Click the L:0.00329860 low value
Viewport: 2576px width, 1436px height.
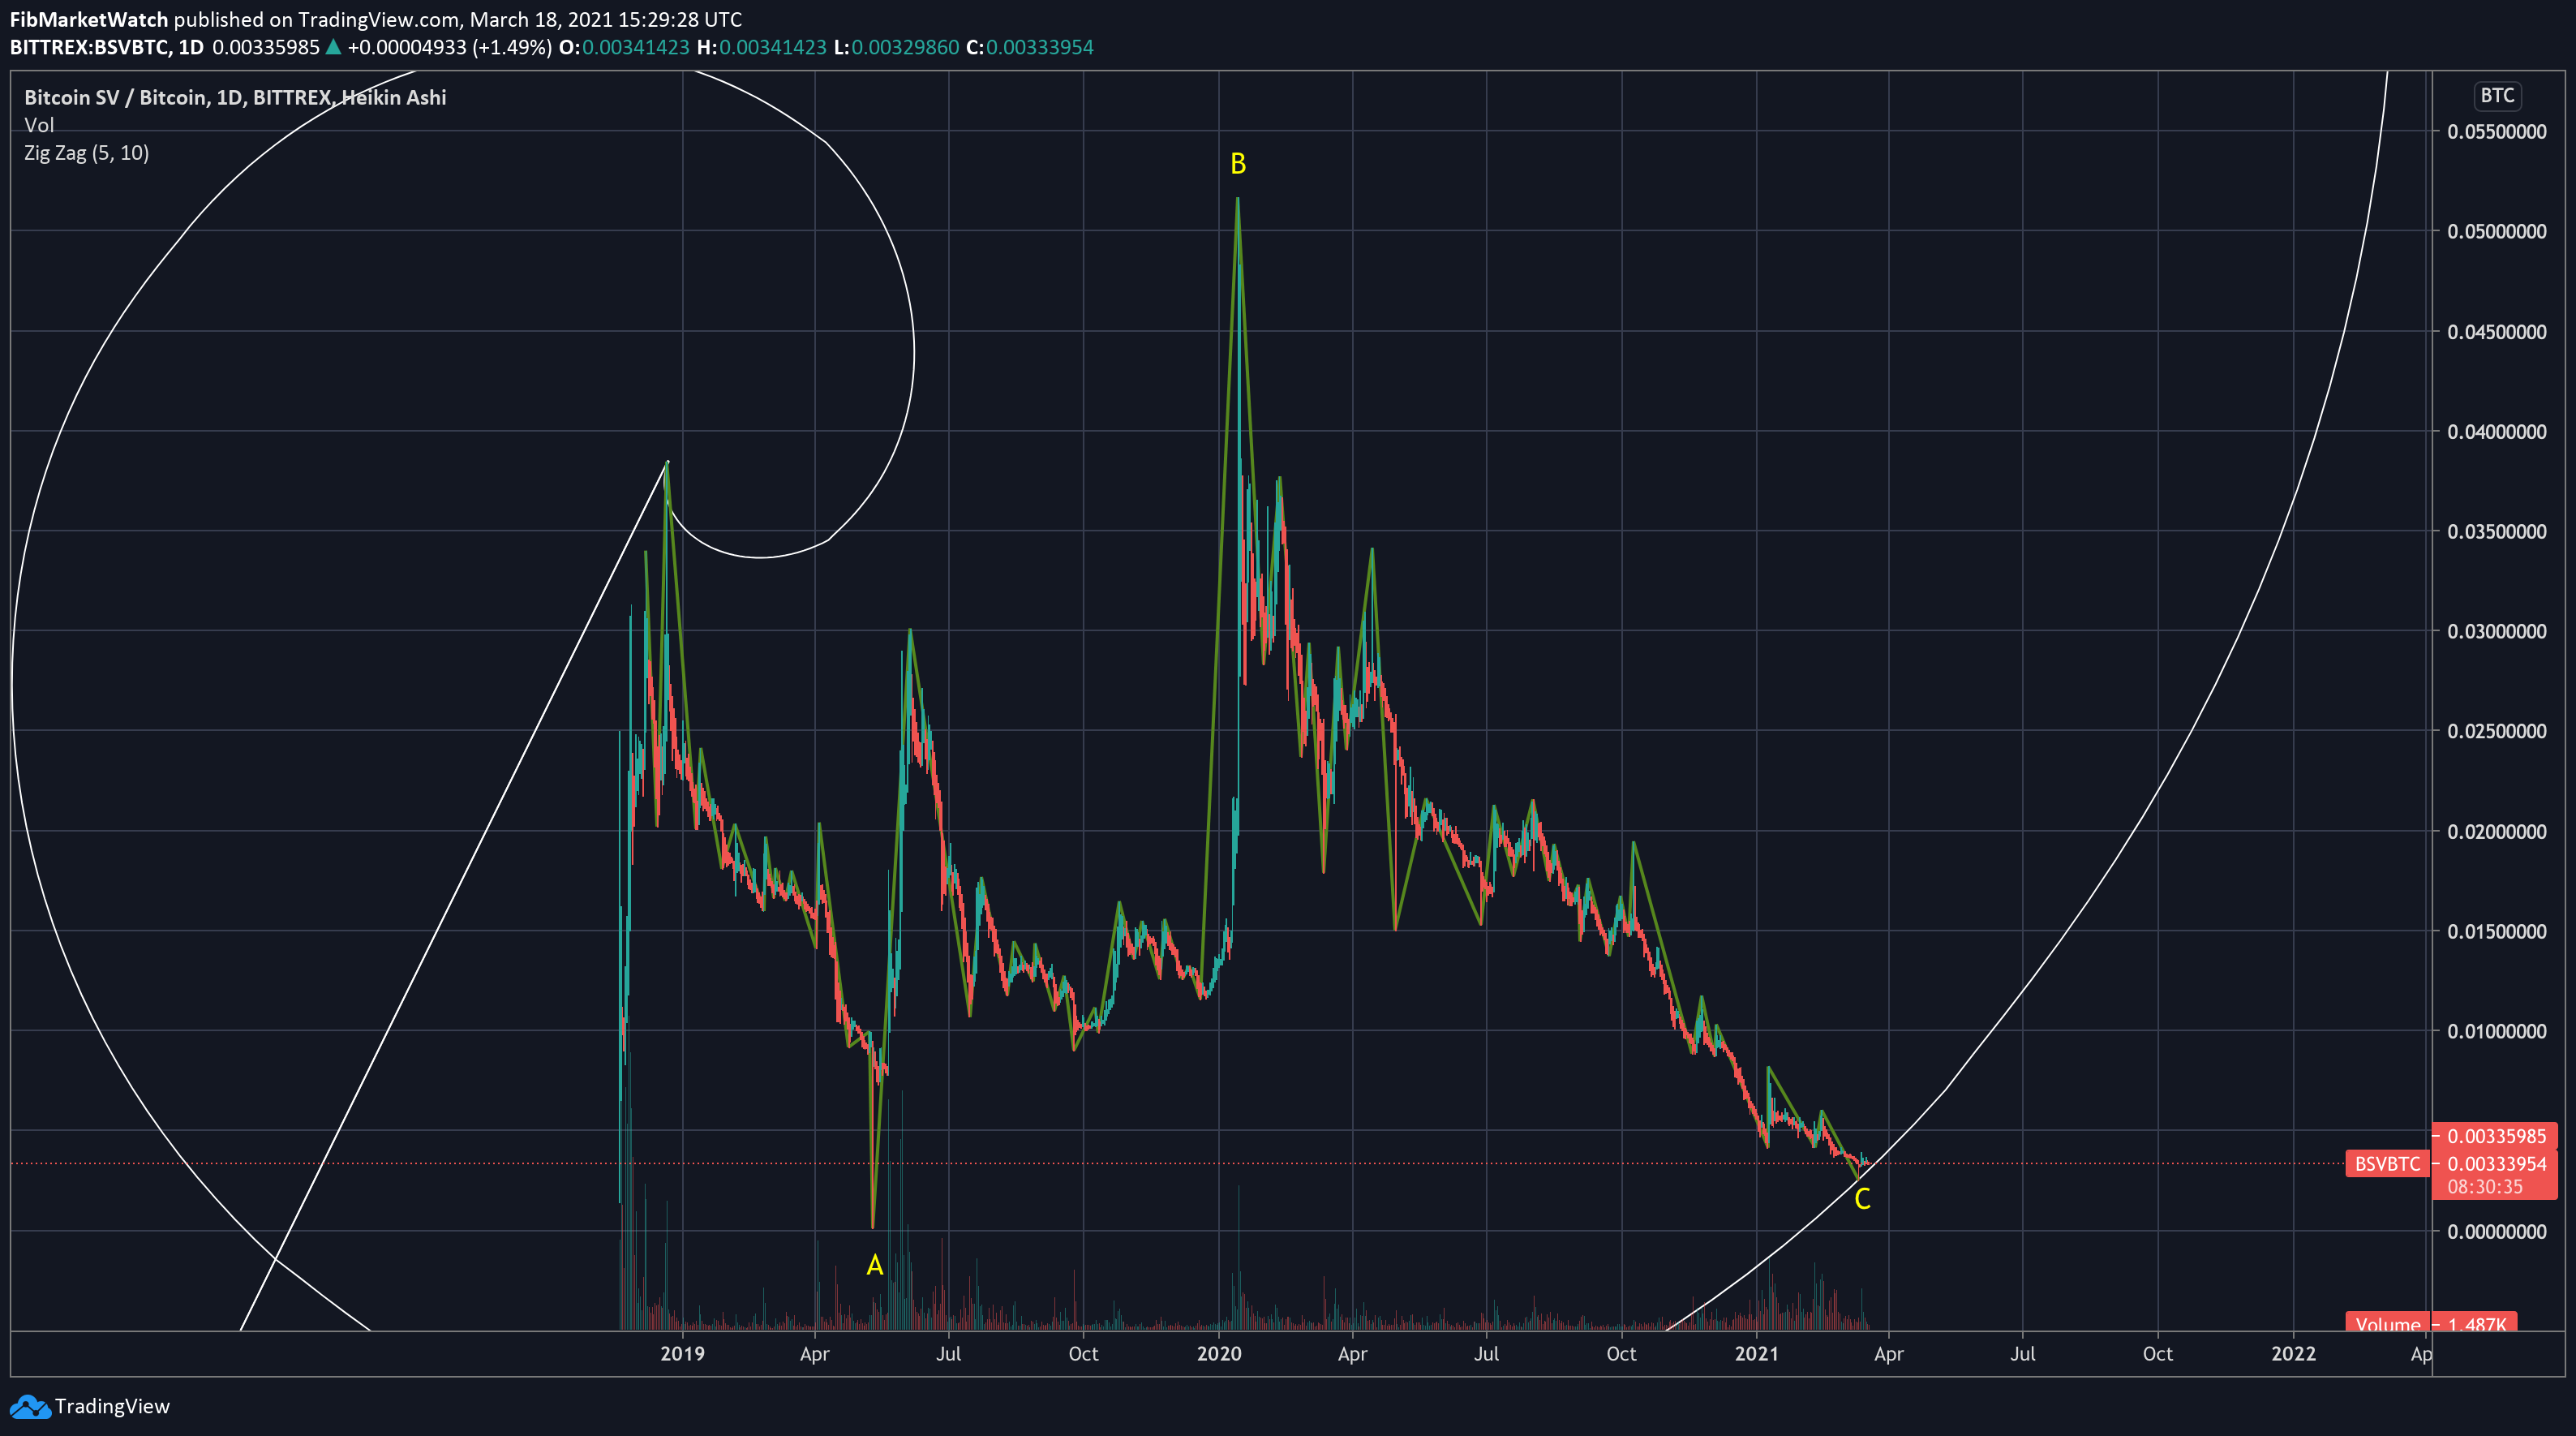coord(896,47)
